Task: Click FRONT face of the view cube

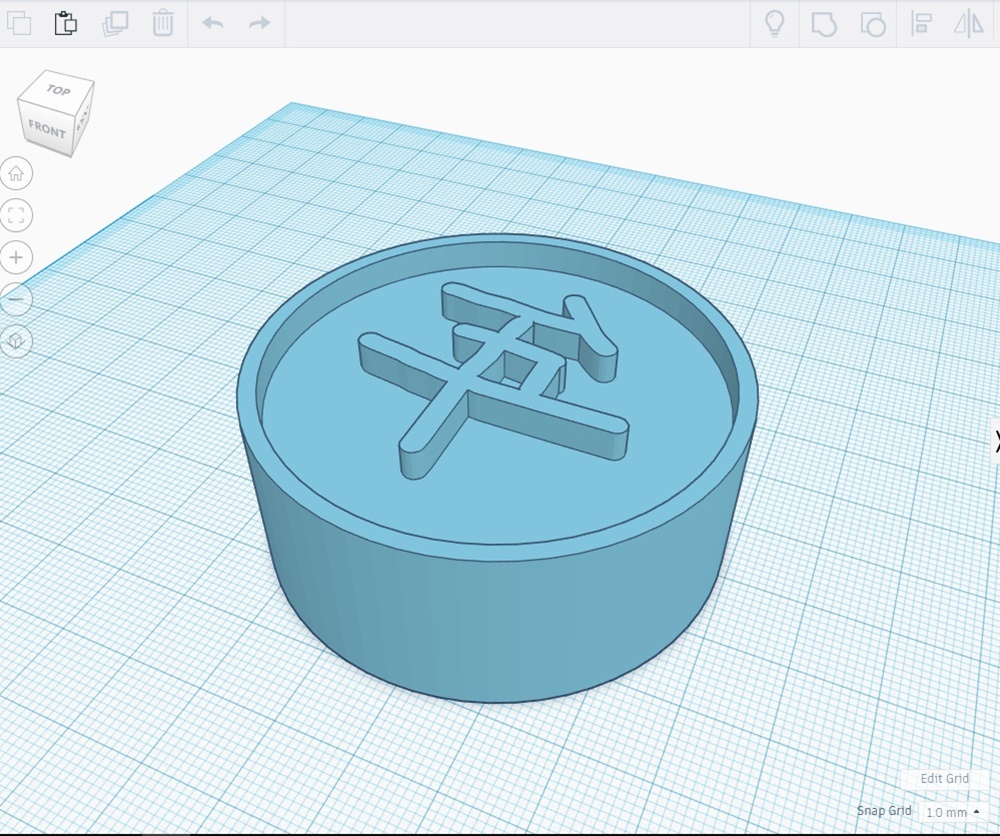Action: [46, 129]
